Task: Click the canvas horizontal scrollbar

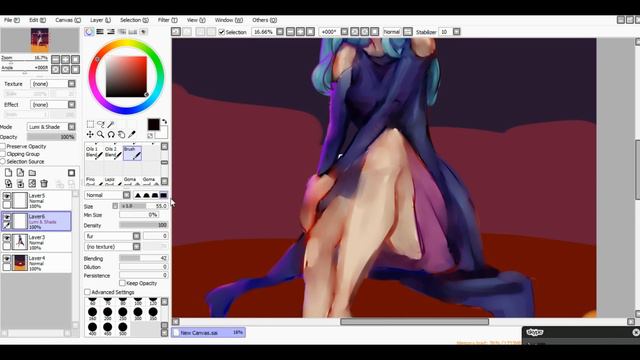Action: point(414,322)
